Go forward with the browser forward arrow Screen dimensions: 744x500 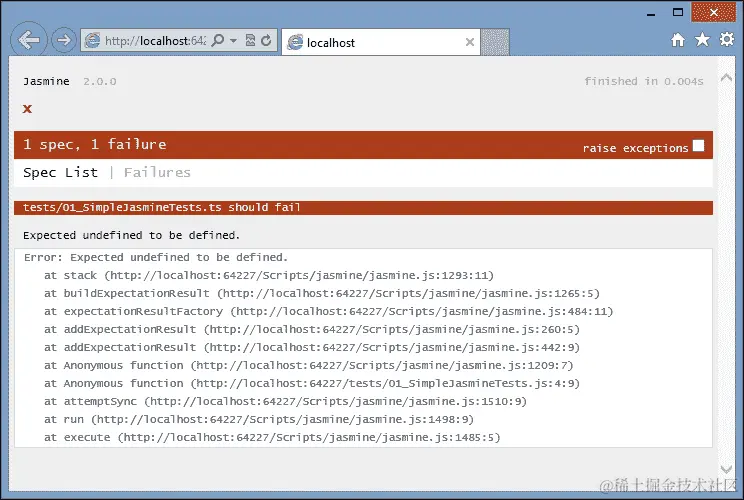(x=64, y=40)
